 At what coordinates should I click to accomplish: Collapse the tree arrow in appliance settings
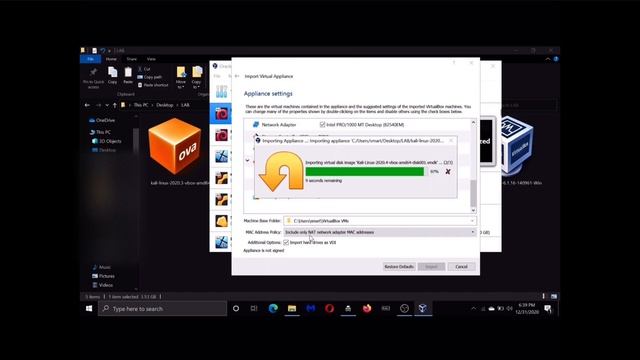pos(247,160)
